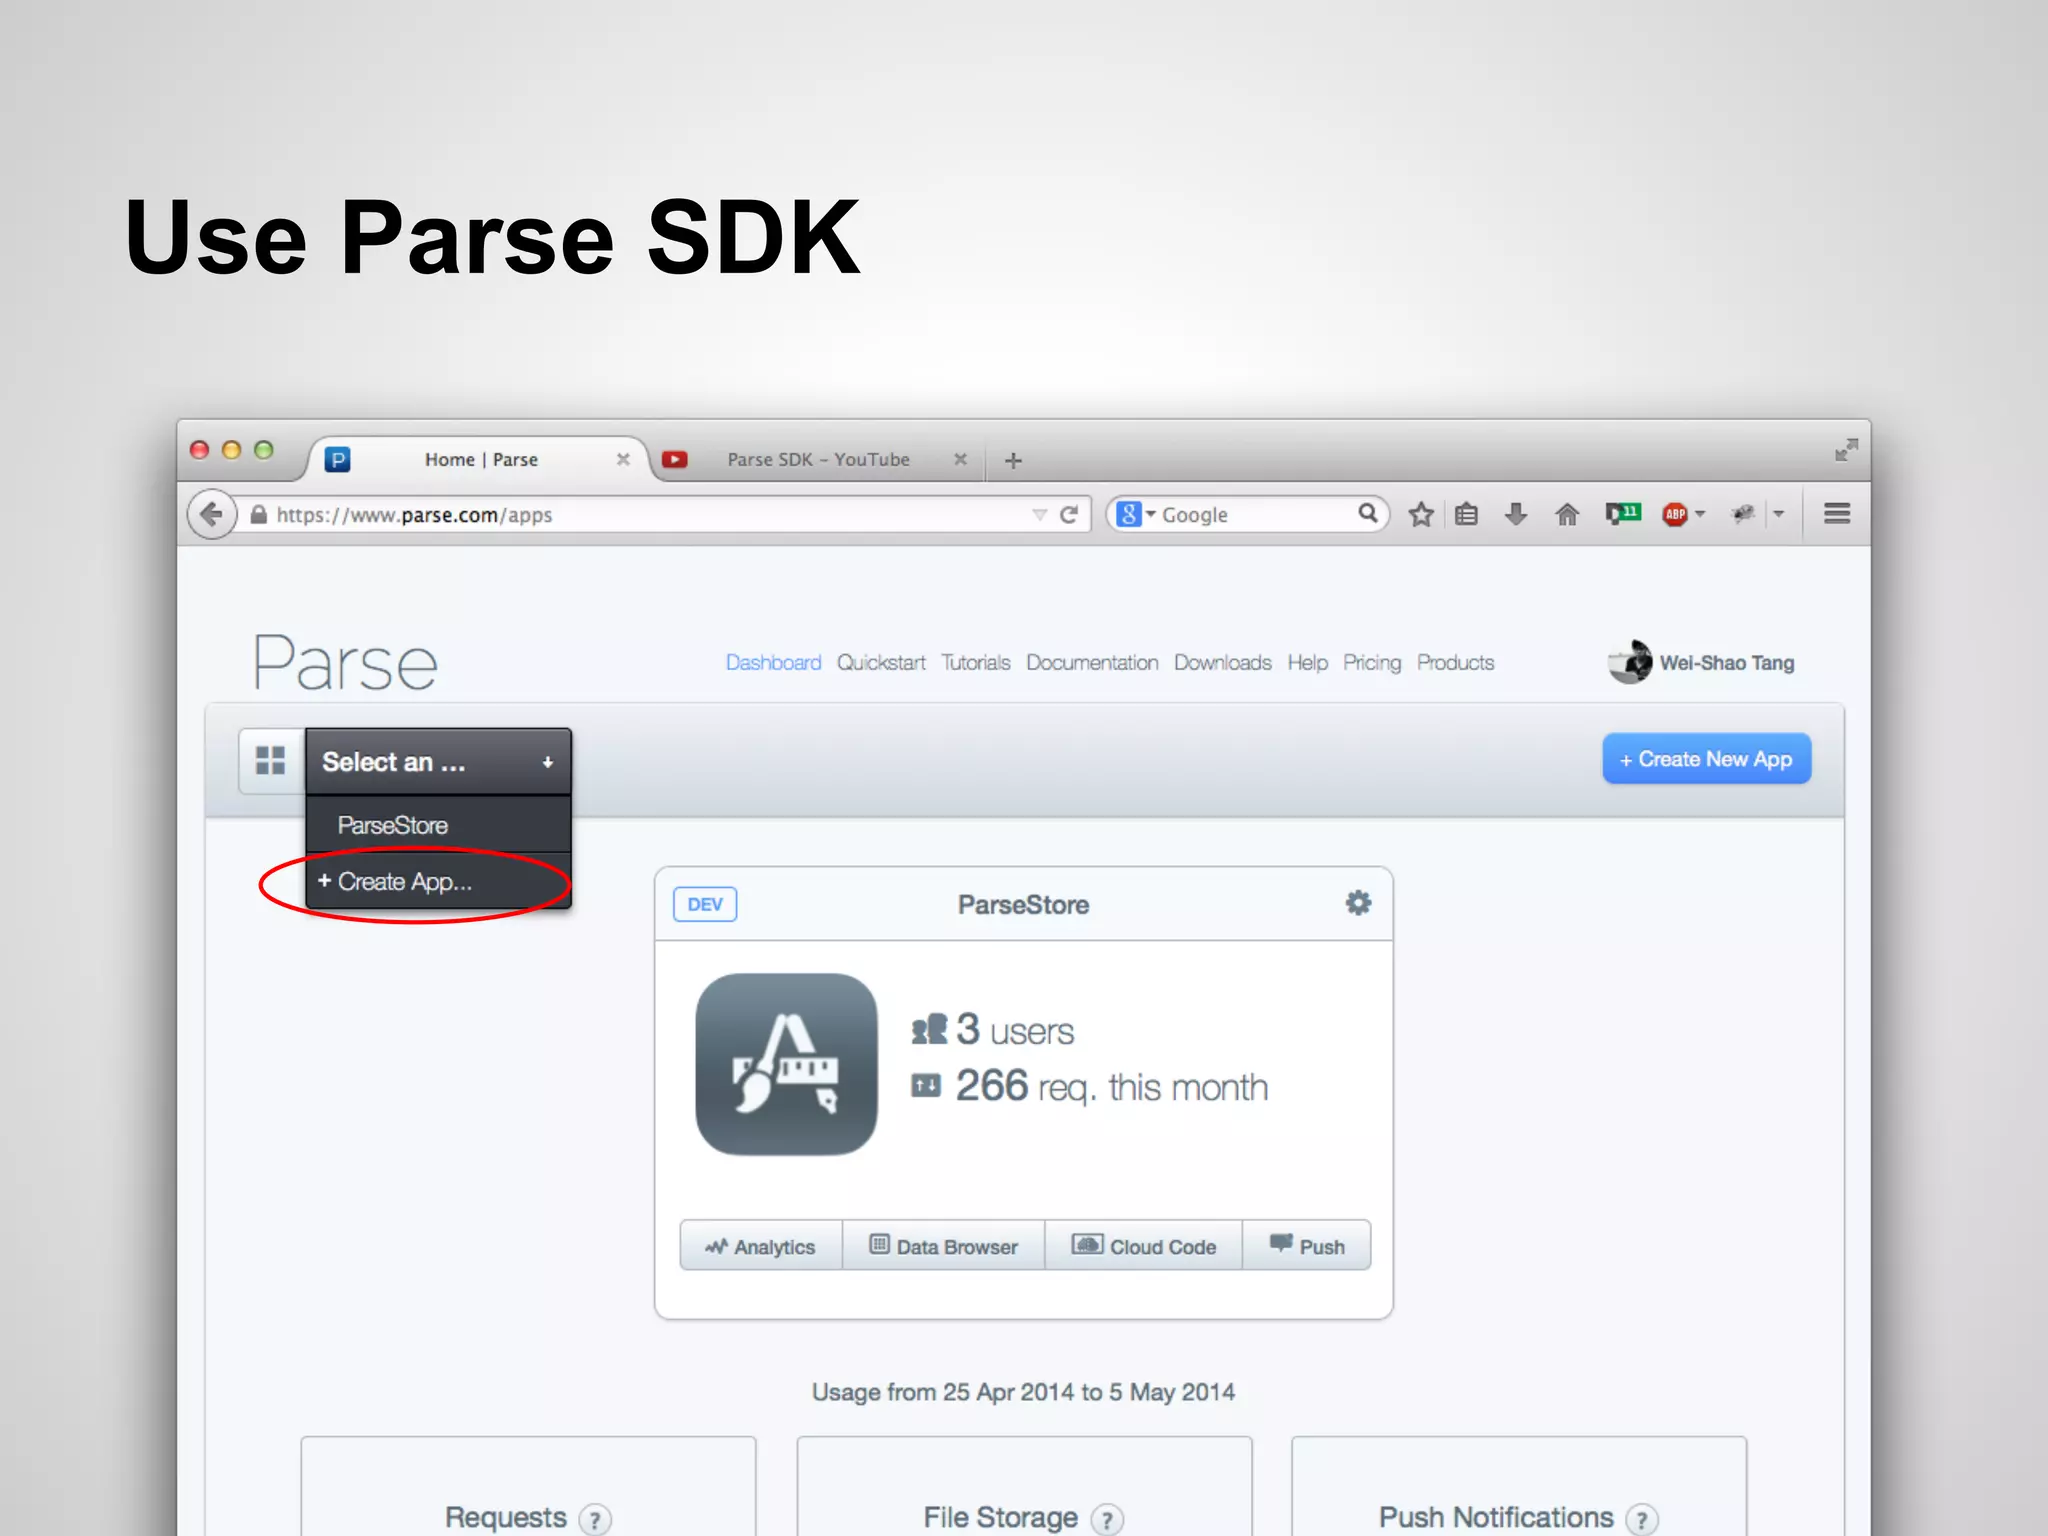This screenshot has height=1536, width=2048.
Task: Open the Firefox hamburger menu
Action: coord(1836,513)
